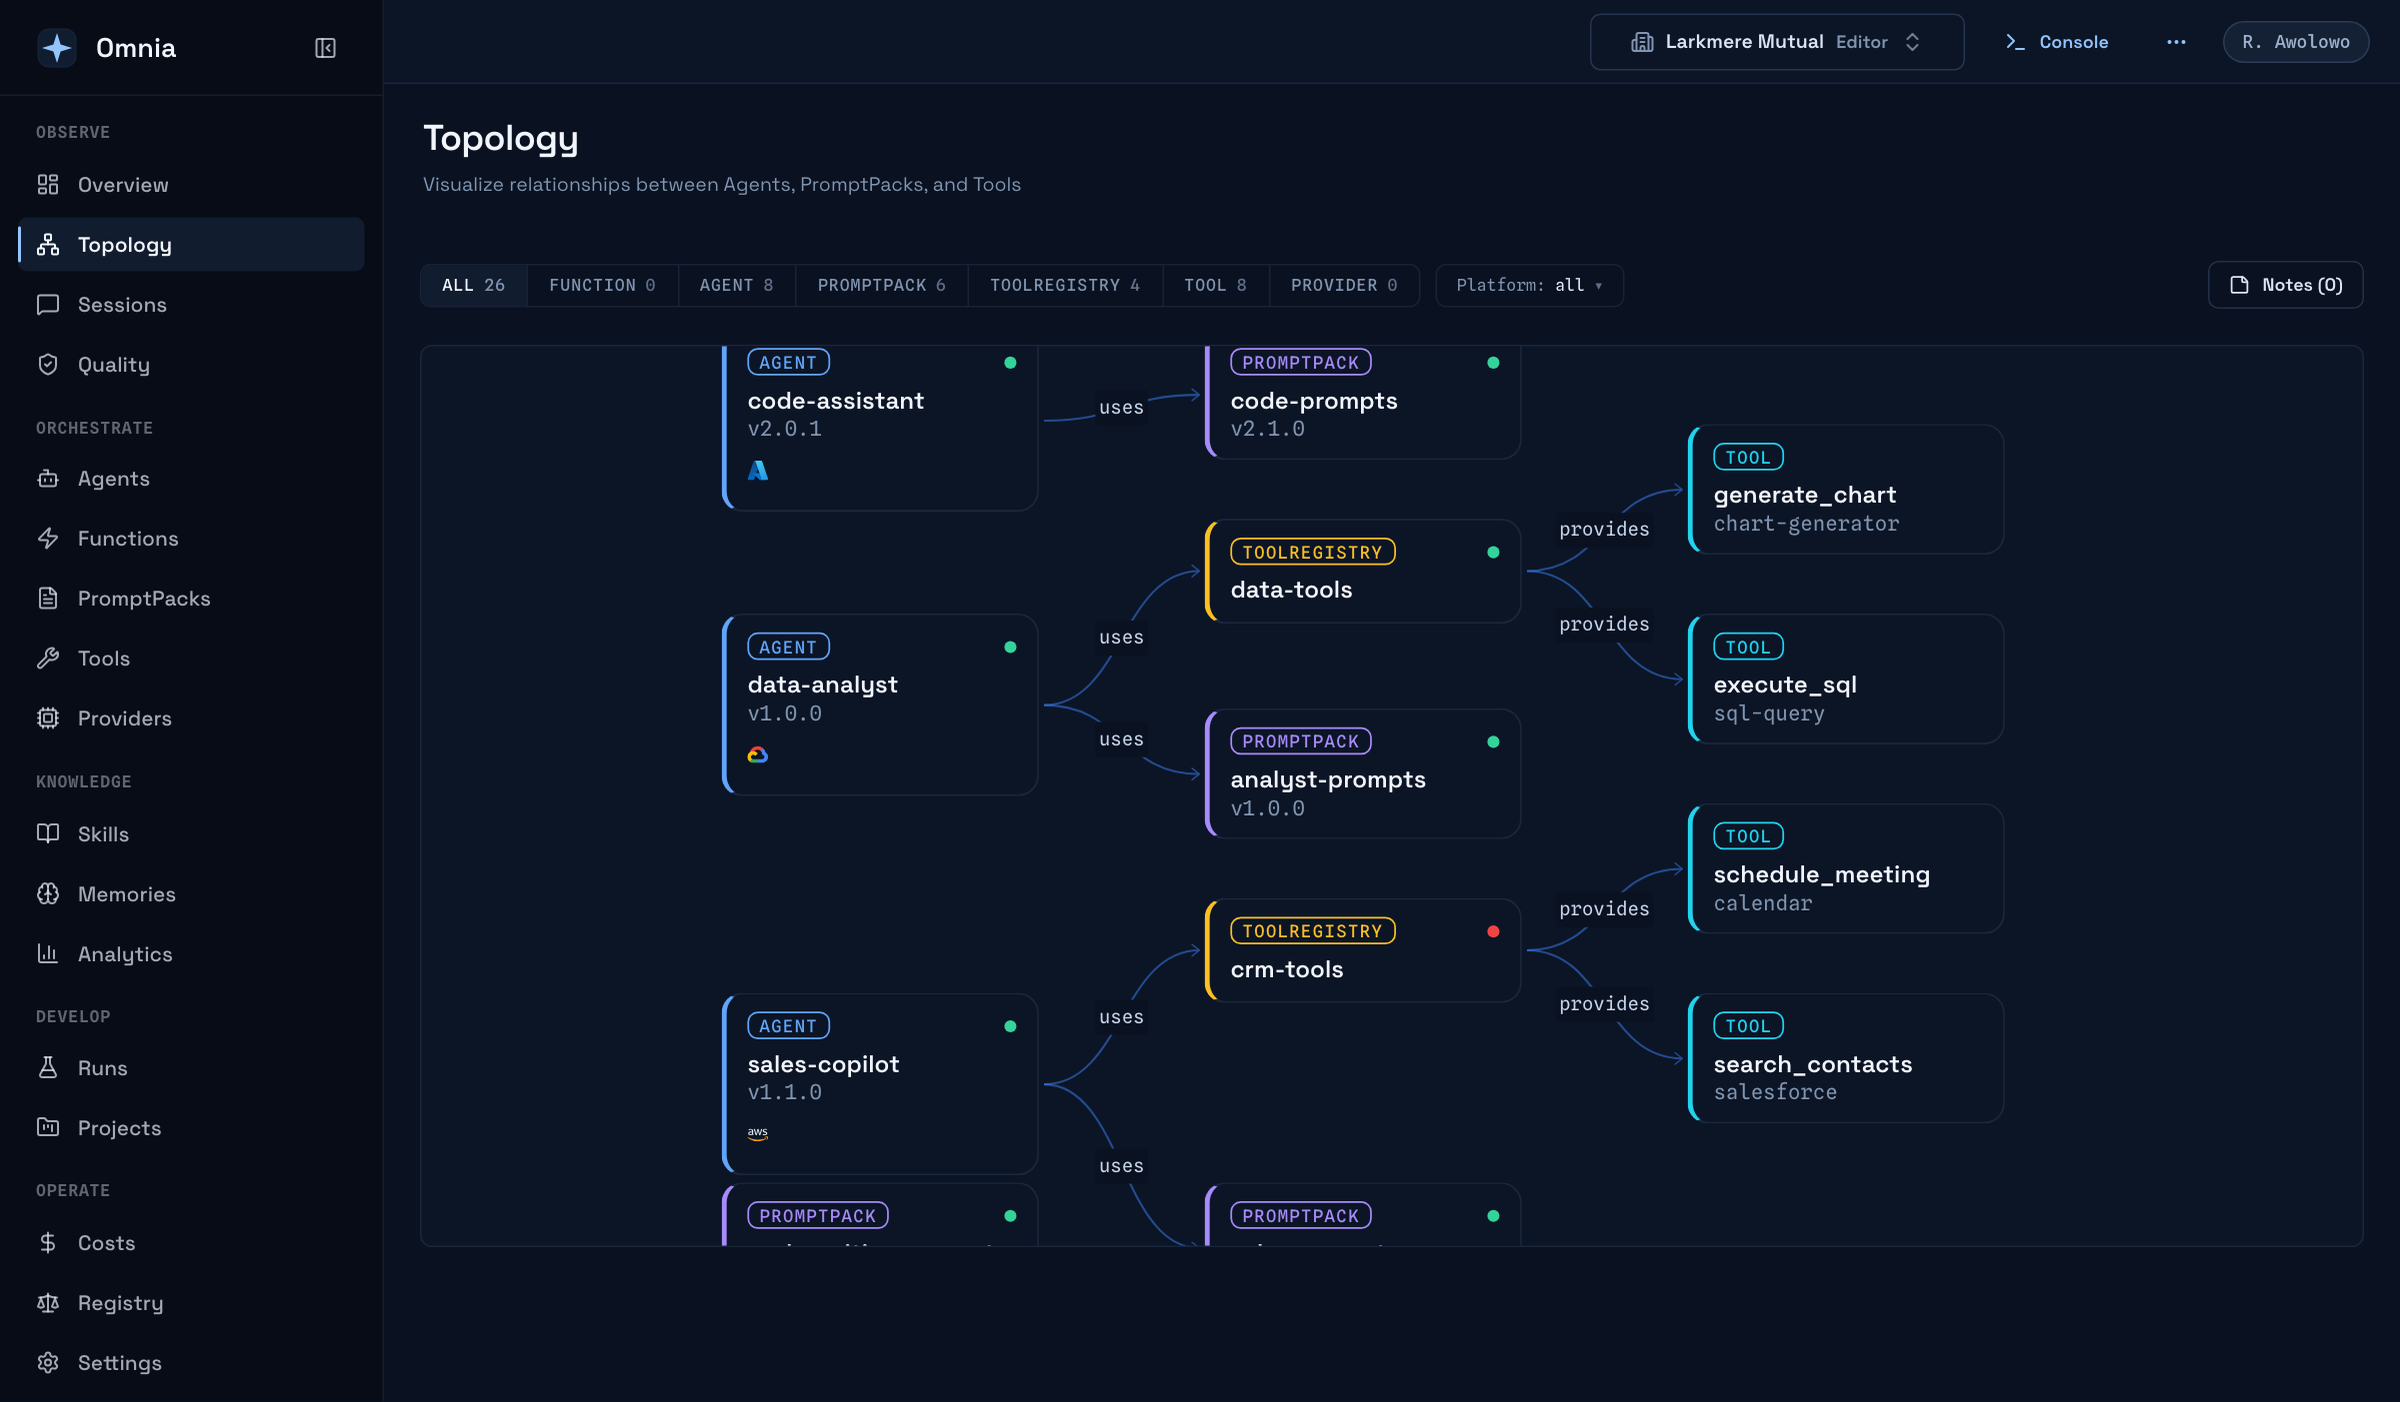Select the execute_sql tool node

(1846, 679)
